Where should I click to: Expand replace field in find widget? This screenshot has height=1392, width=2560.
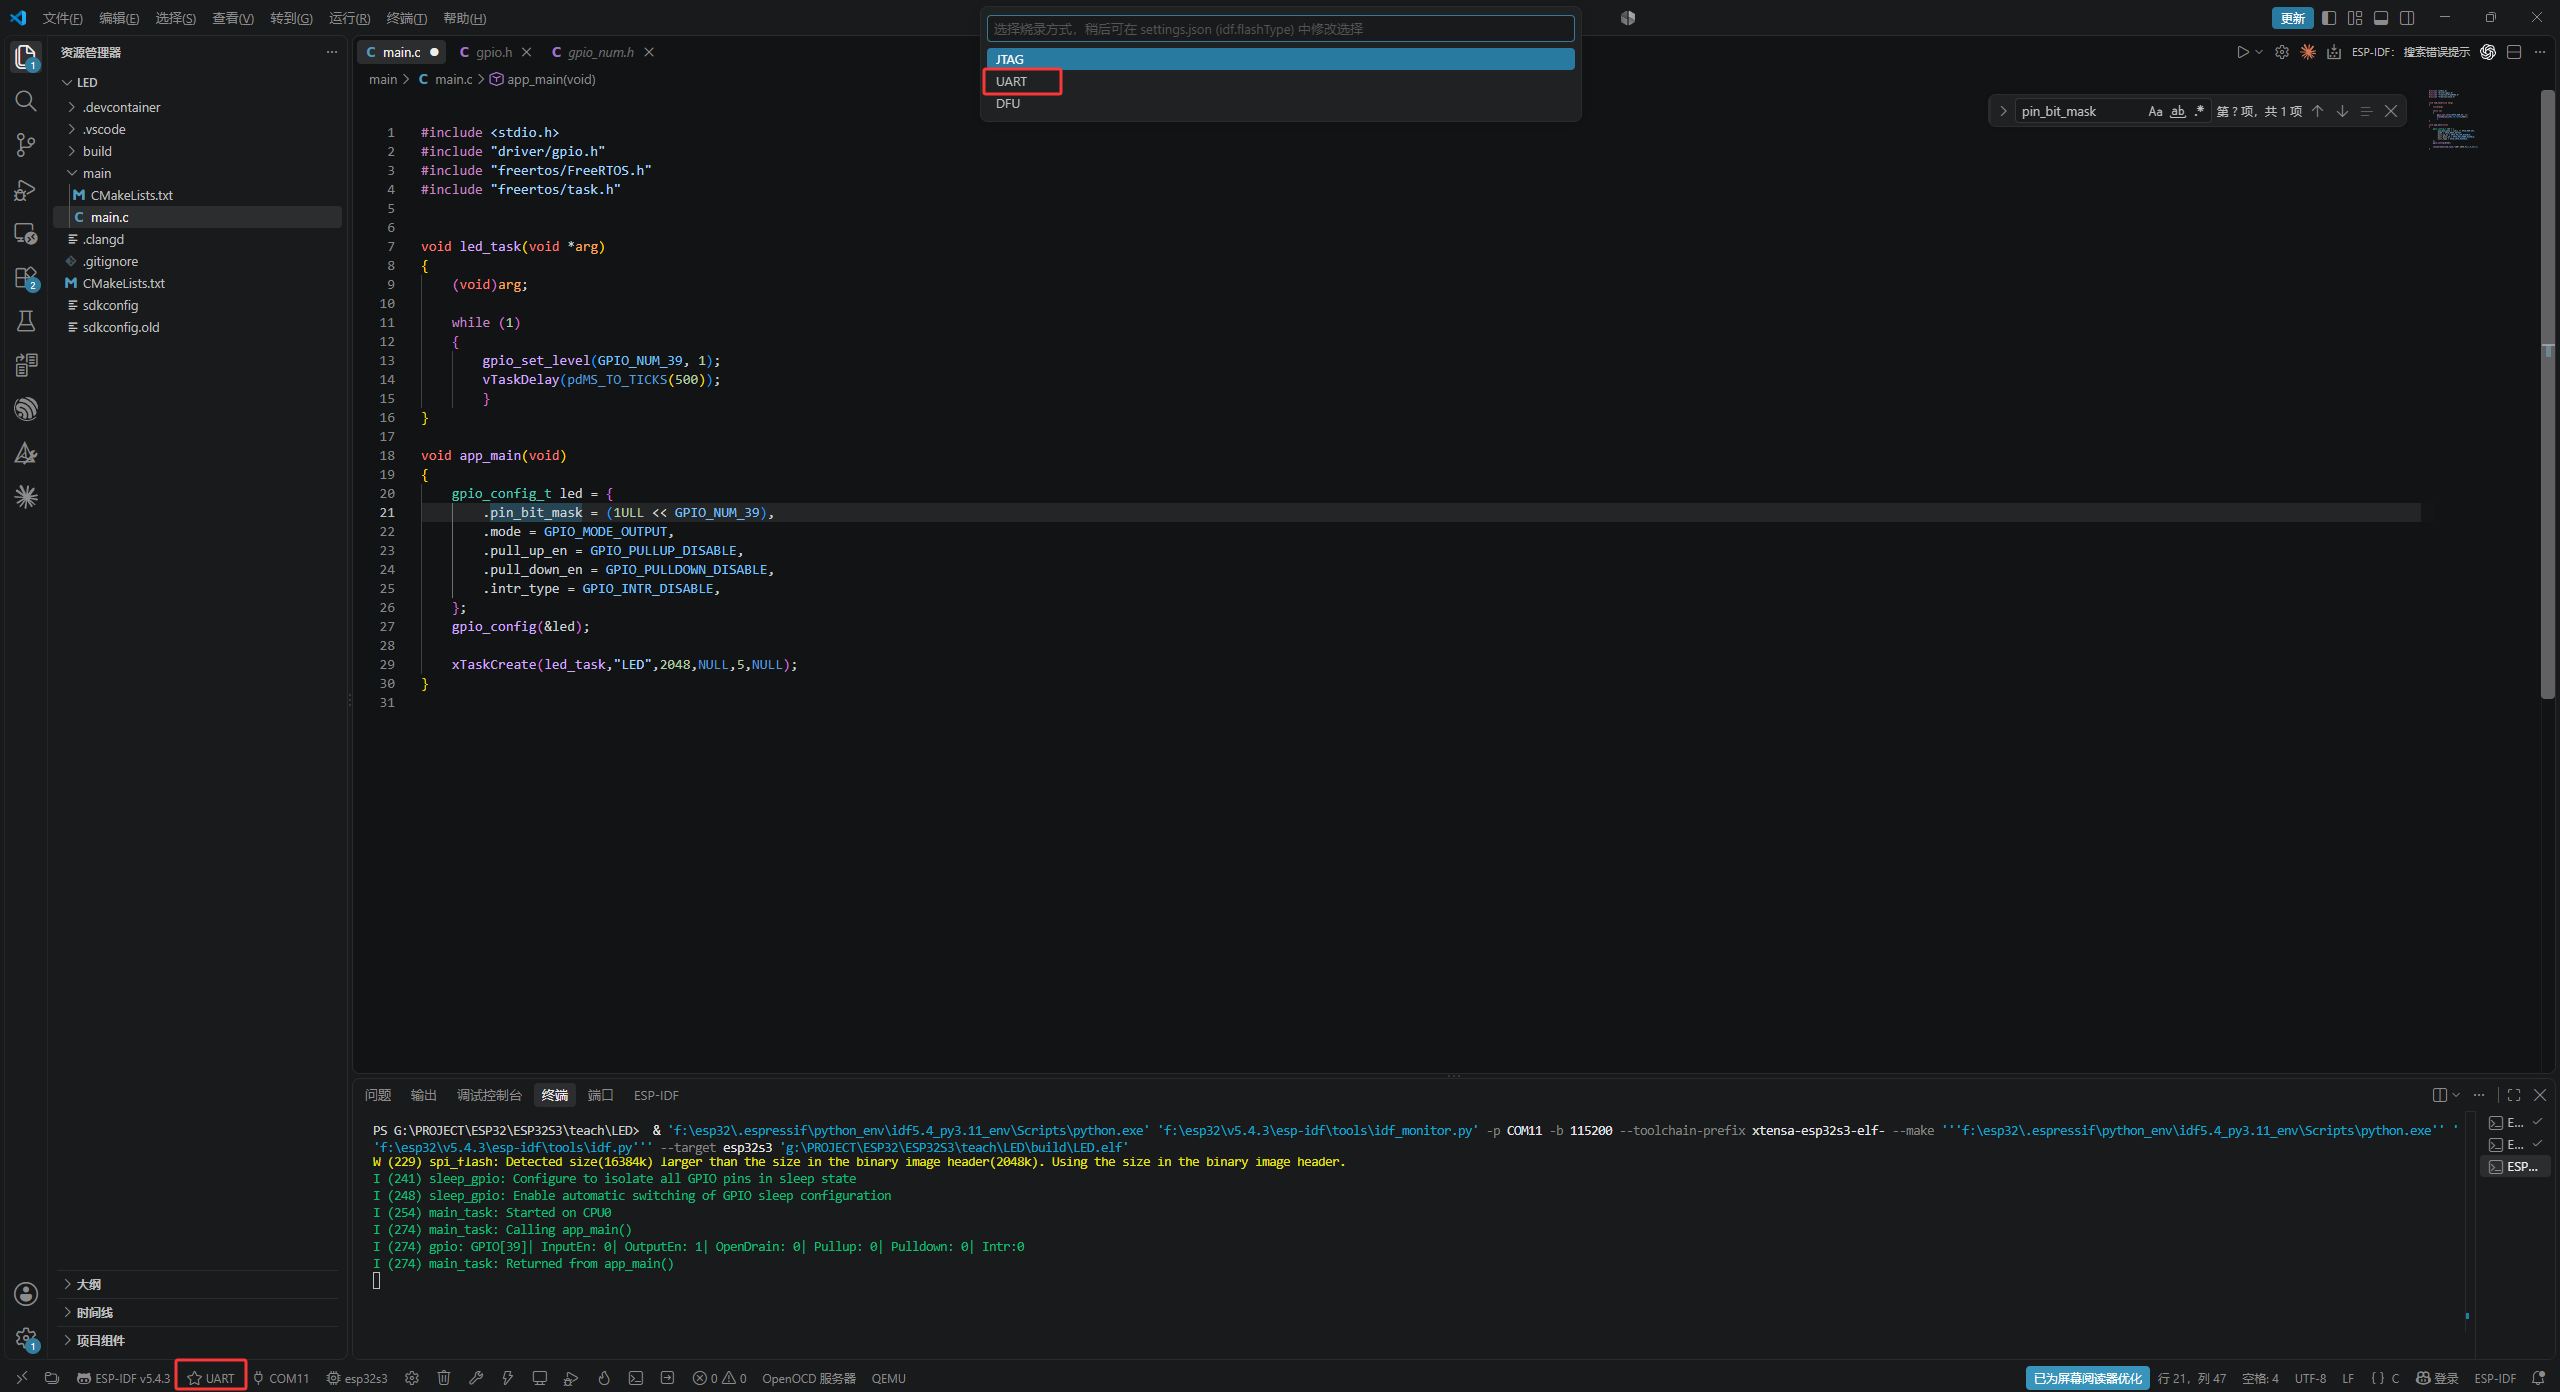[2003, 111]
